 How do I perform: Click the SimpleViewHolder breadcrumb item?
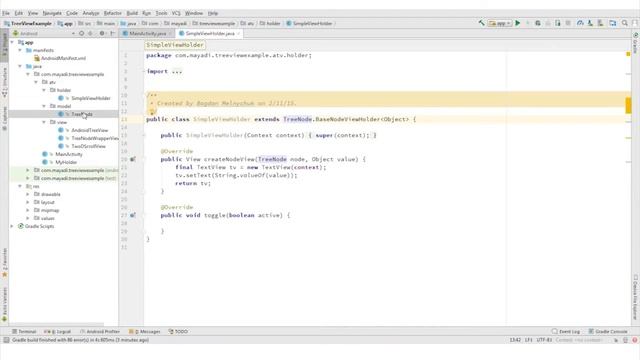click(x=309, y=23)
